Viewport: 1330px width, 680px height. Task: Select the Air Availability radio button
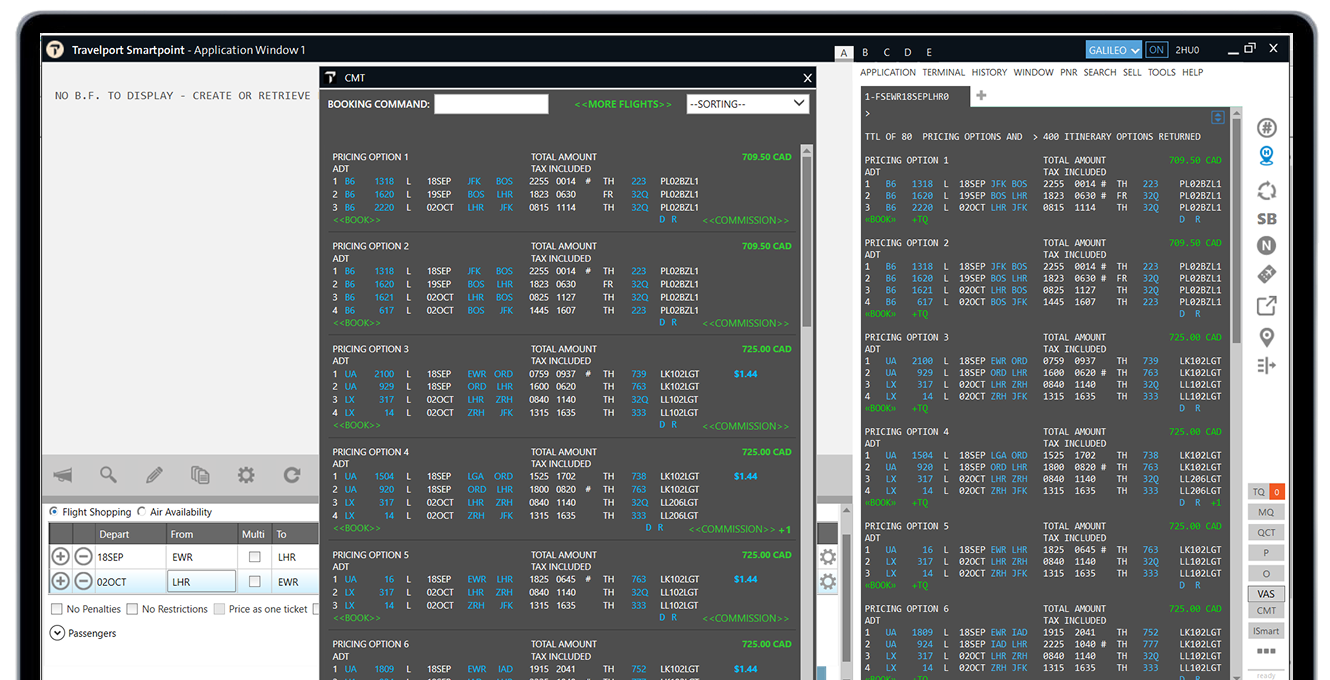(142, 512)
